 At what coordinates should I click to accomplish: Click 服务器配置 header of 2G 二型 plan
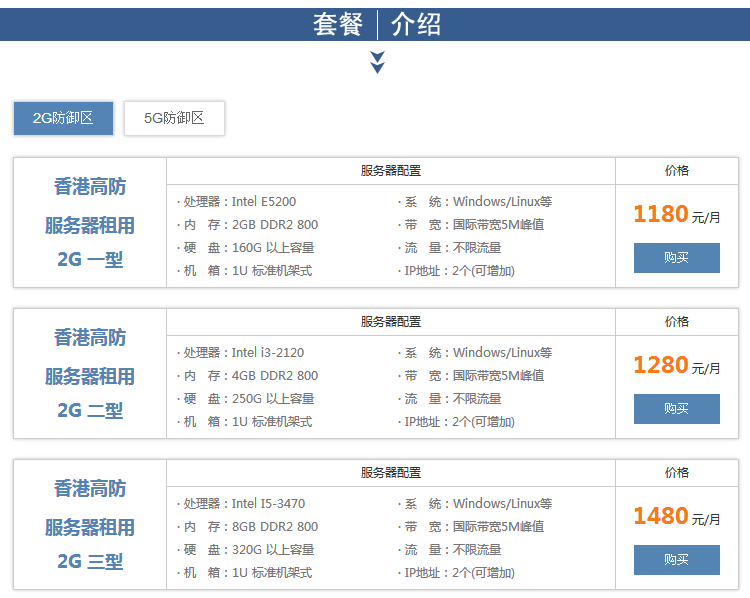(x=391, y=322)
